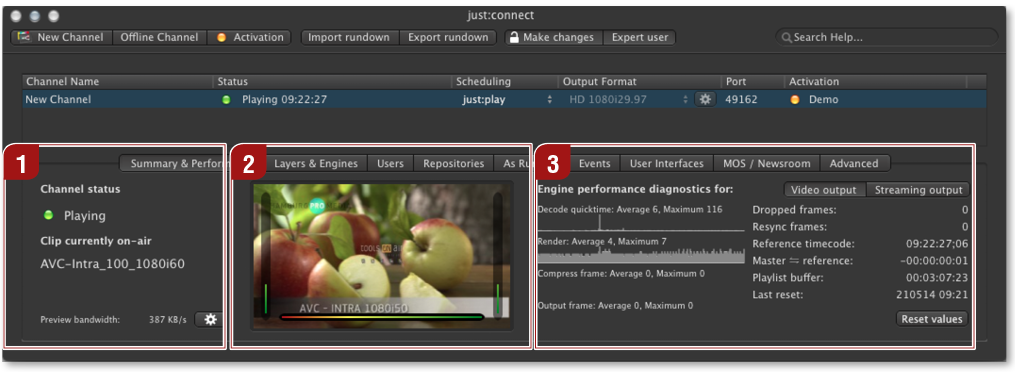Focus the Search Help field
1015x372 pixels.
[887, 38]
